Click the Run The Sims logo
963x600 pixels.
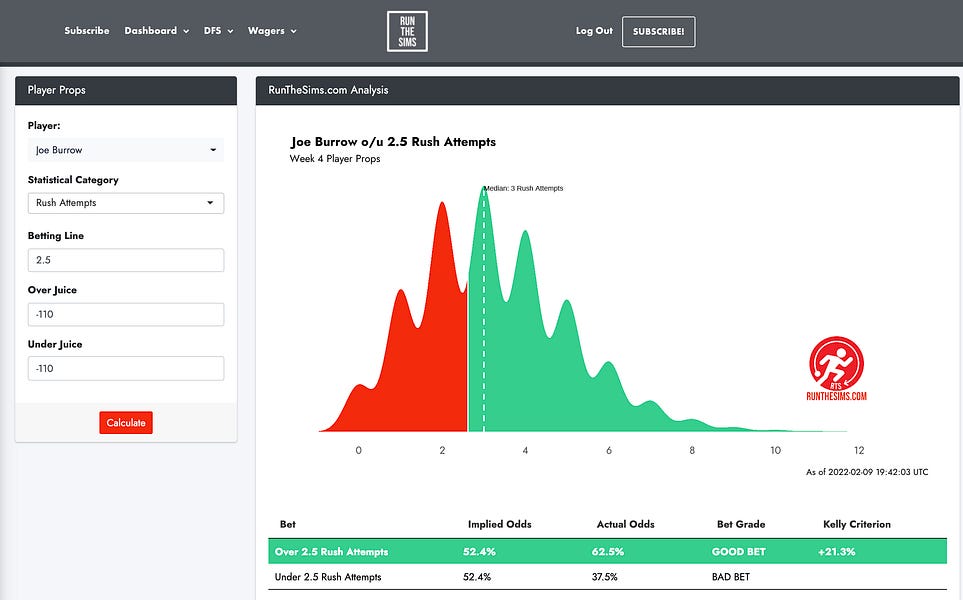pos(407,31)
